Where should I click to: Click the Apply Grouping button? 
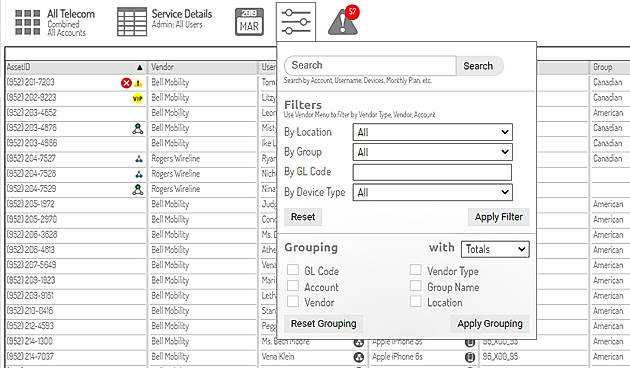coord(490,324)
